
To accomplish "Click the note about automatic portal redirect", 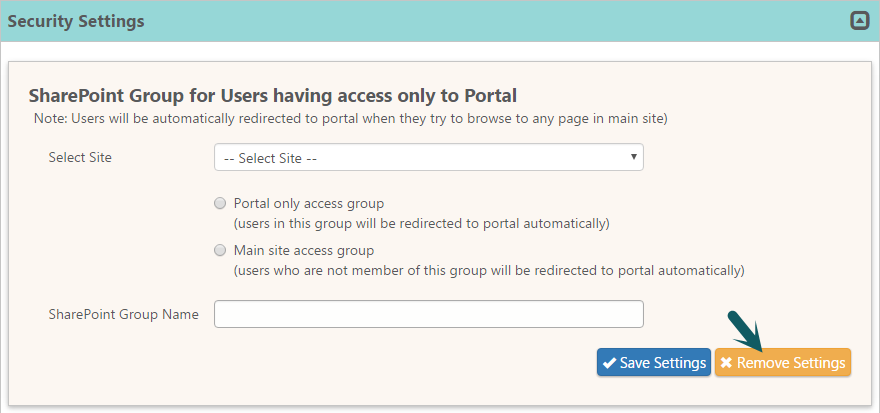I will tap(350, 118).
